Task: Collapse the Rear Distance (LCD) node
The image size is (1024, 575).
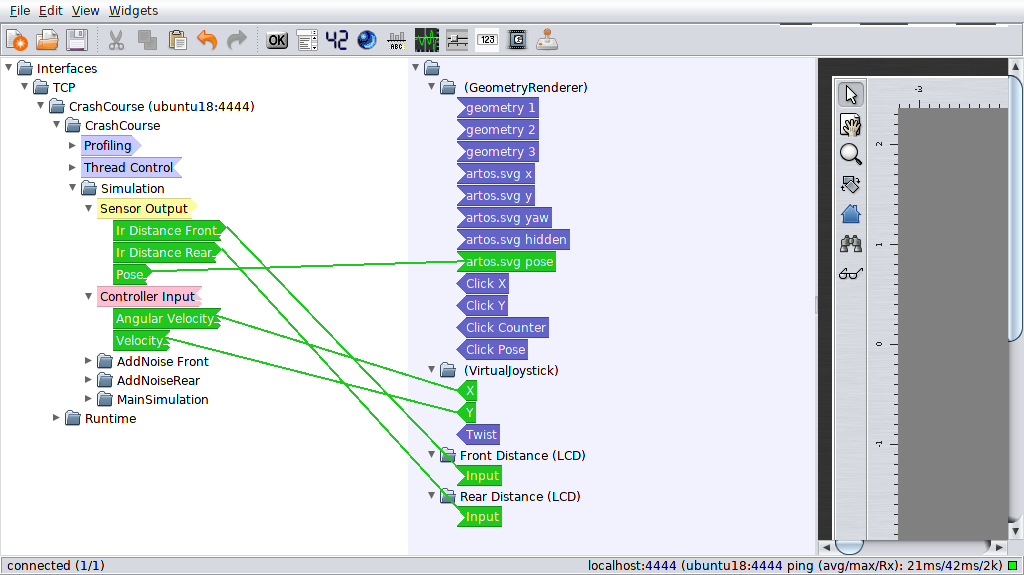Action: (432, 495)
